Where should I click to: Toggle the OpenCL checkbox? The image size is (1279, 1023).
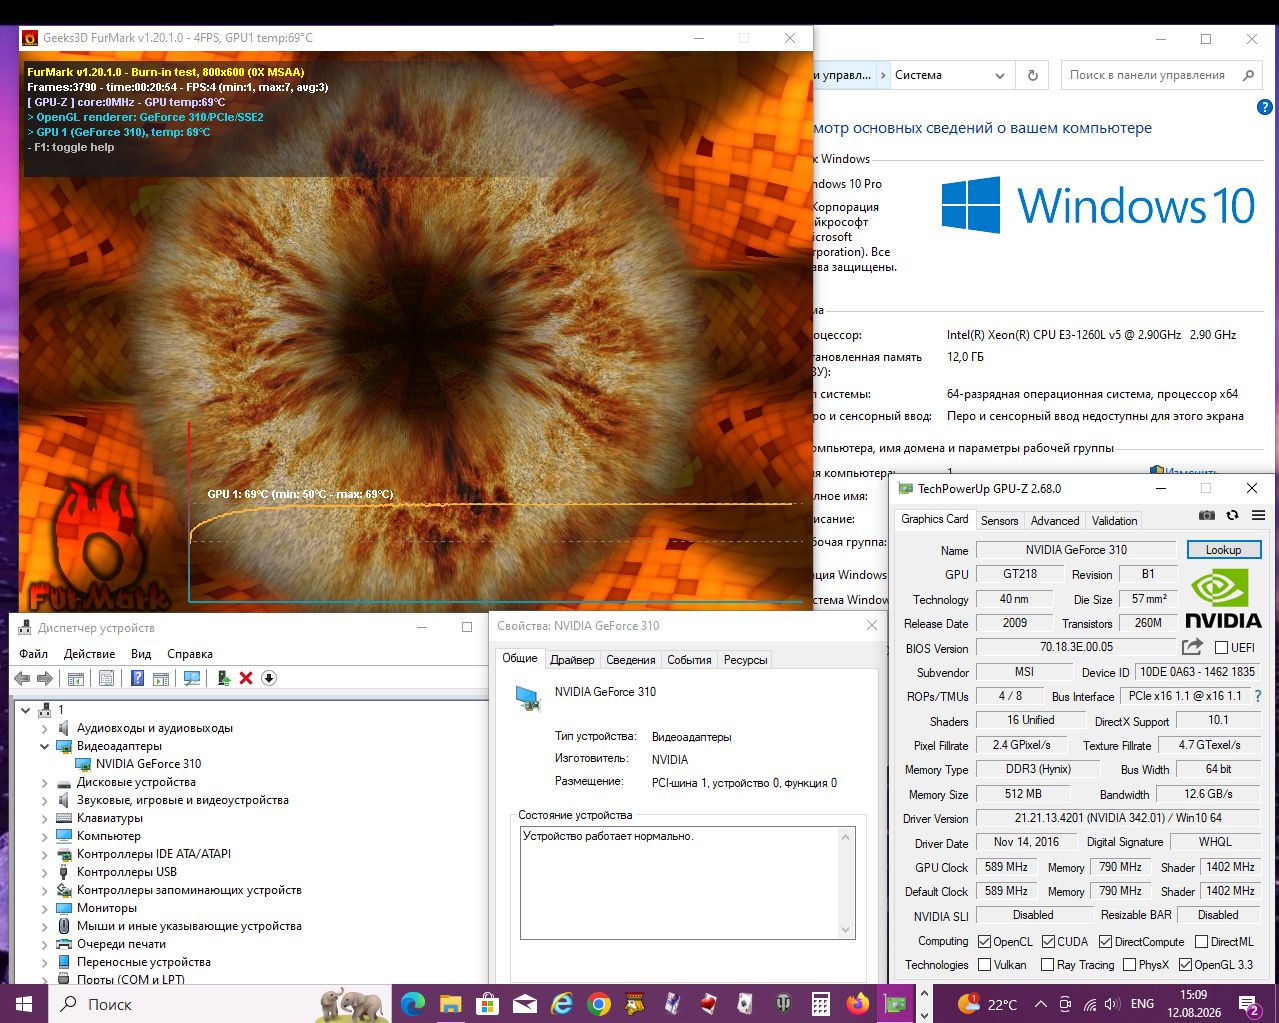coord(985,941)
